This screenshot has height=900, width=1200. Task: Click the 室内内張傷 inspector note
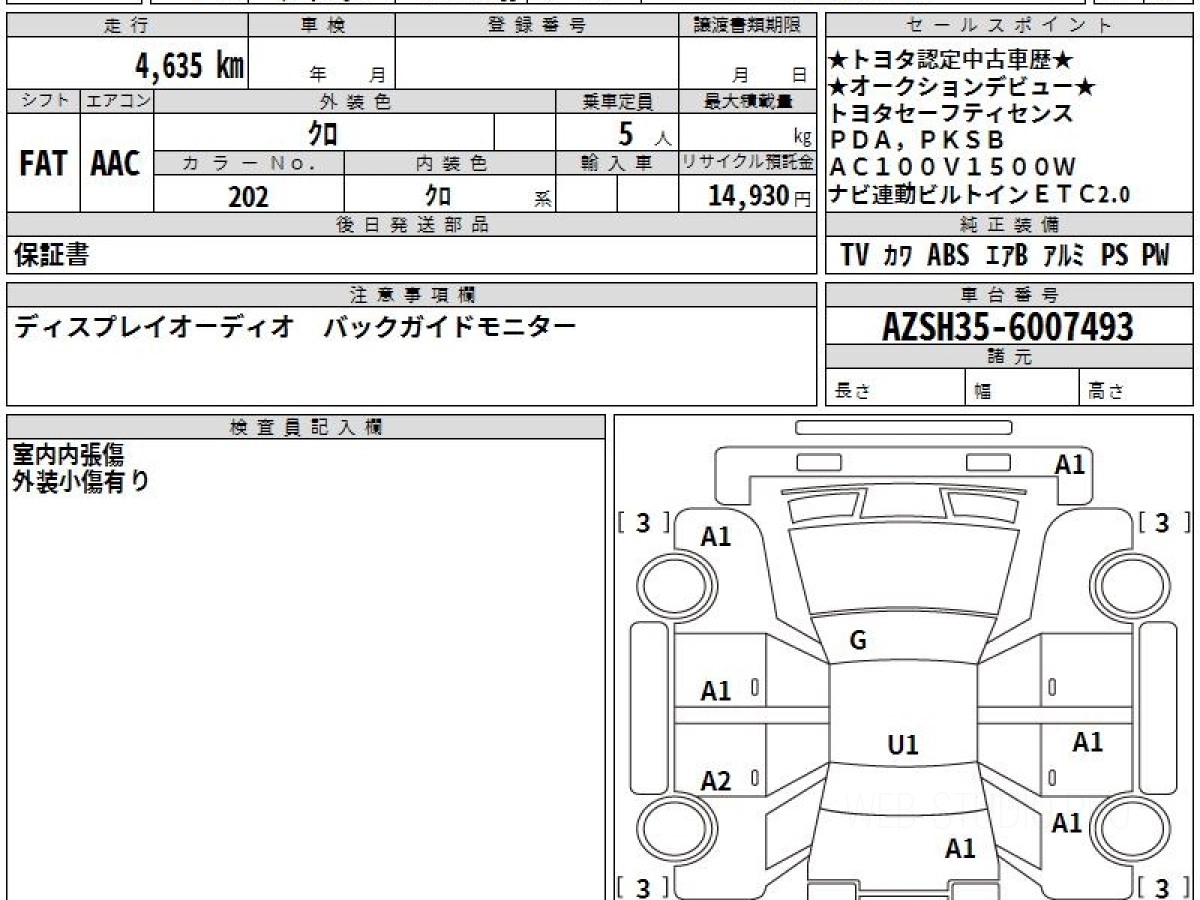68,455
